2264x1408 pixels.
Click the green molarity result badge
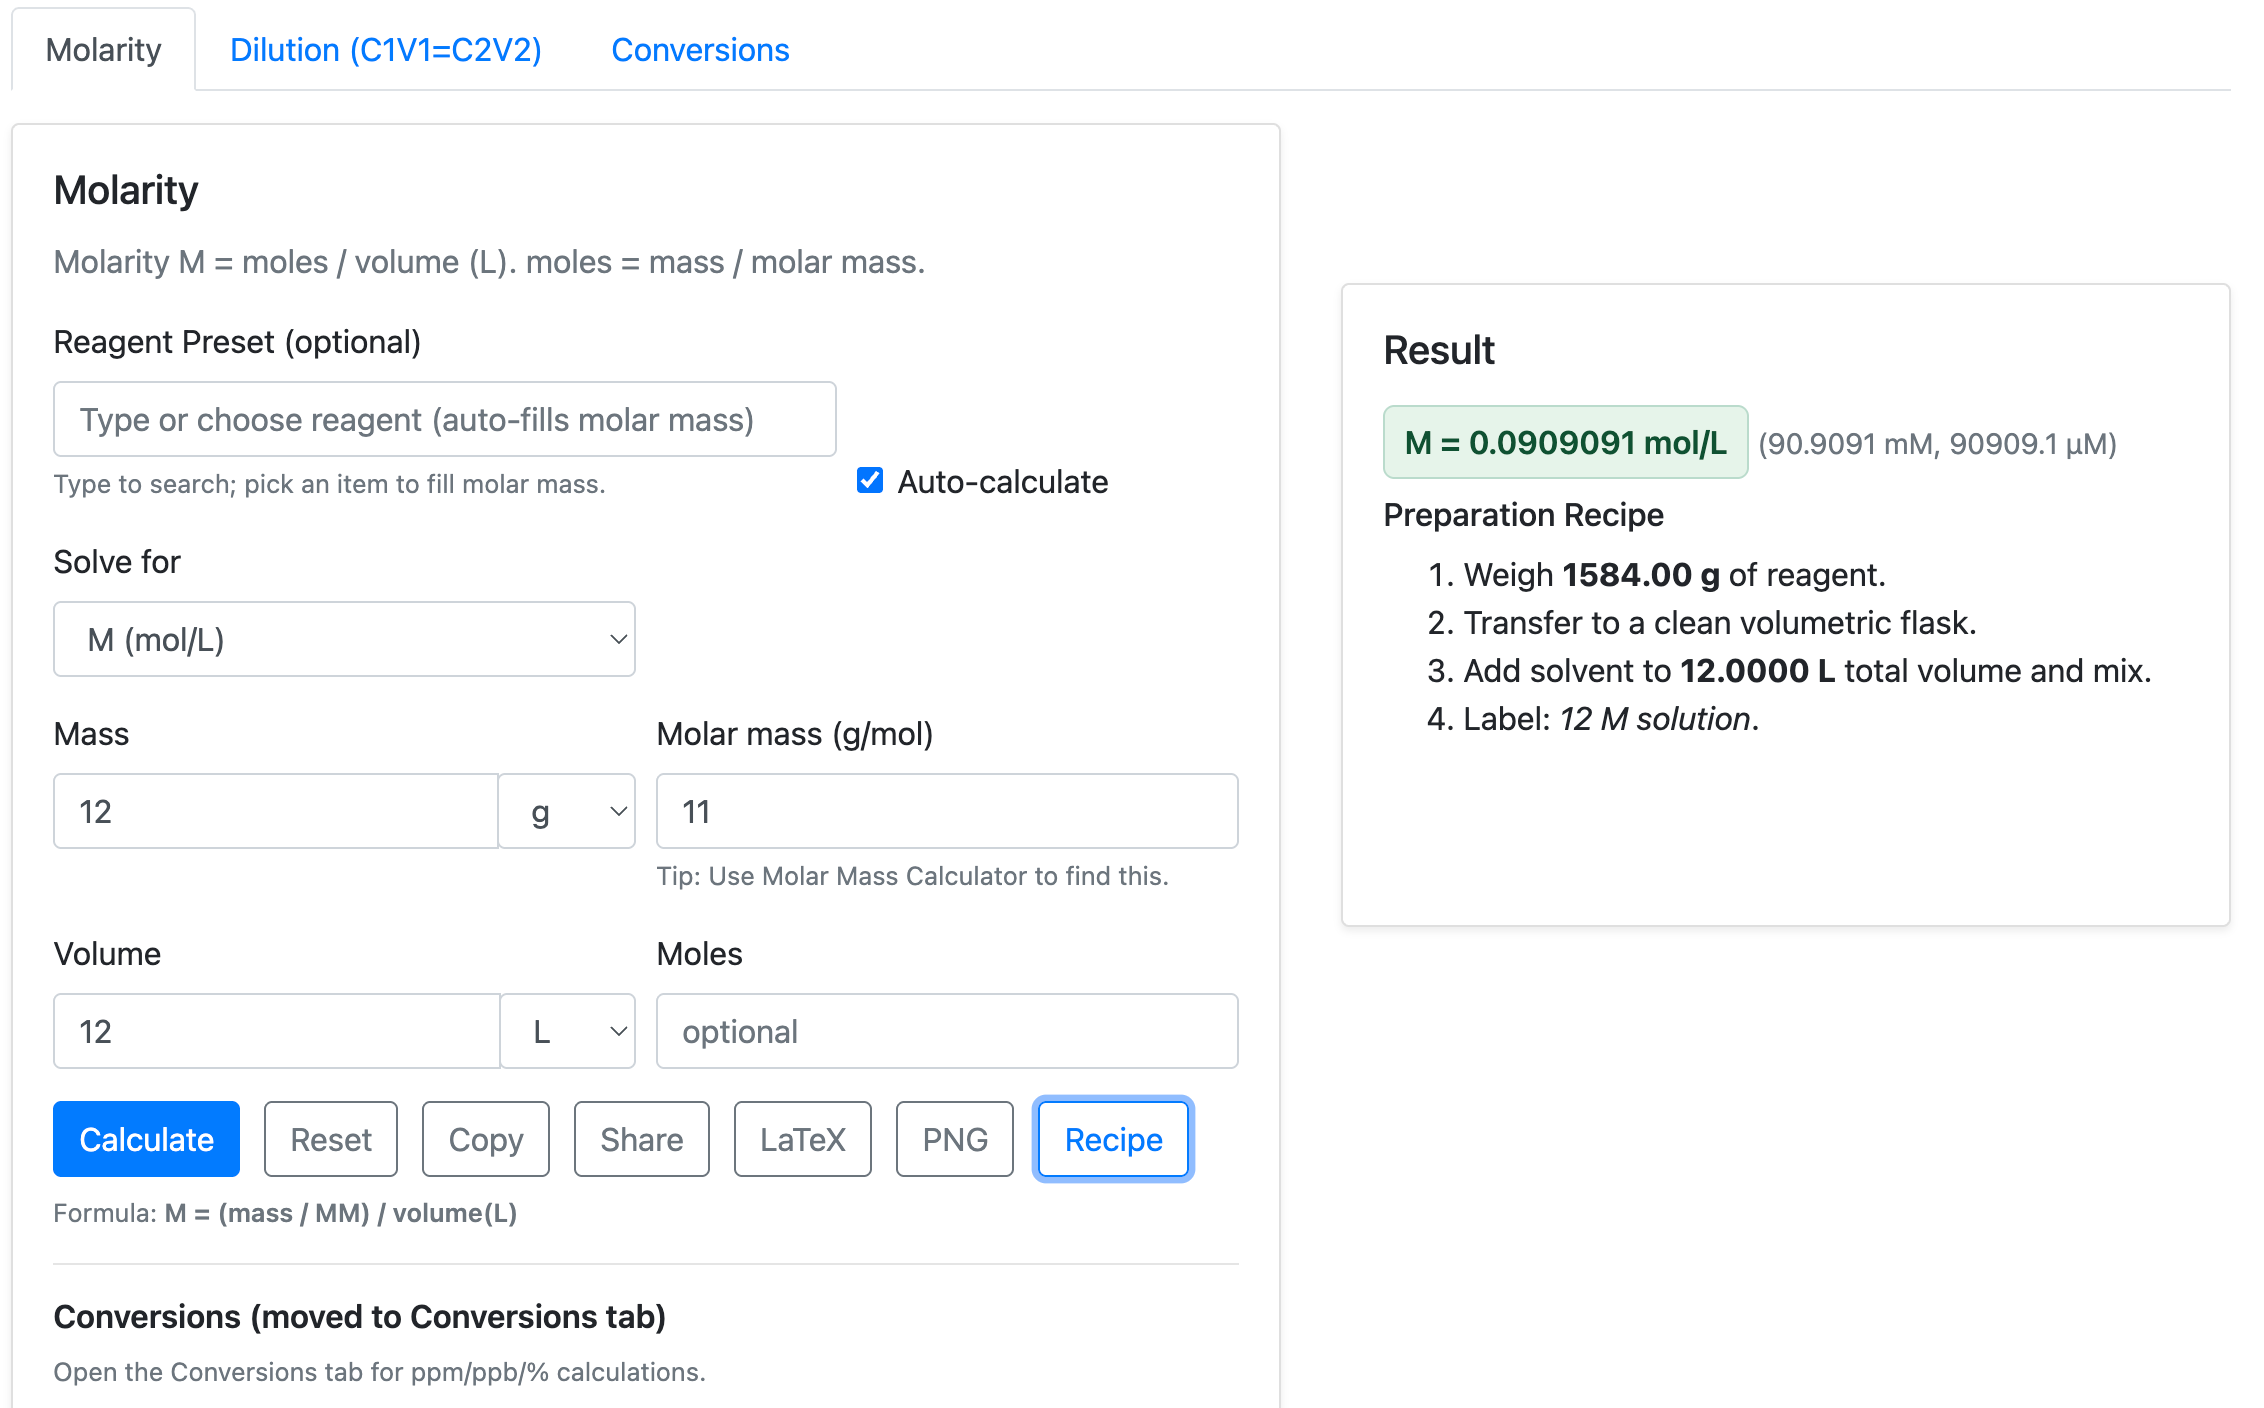coord(1565,442)
